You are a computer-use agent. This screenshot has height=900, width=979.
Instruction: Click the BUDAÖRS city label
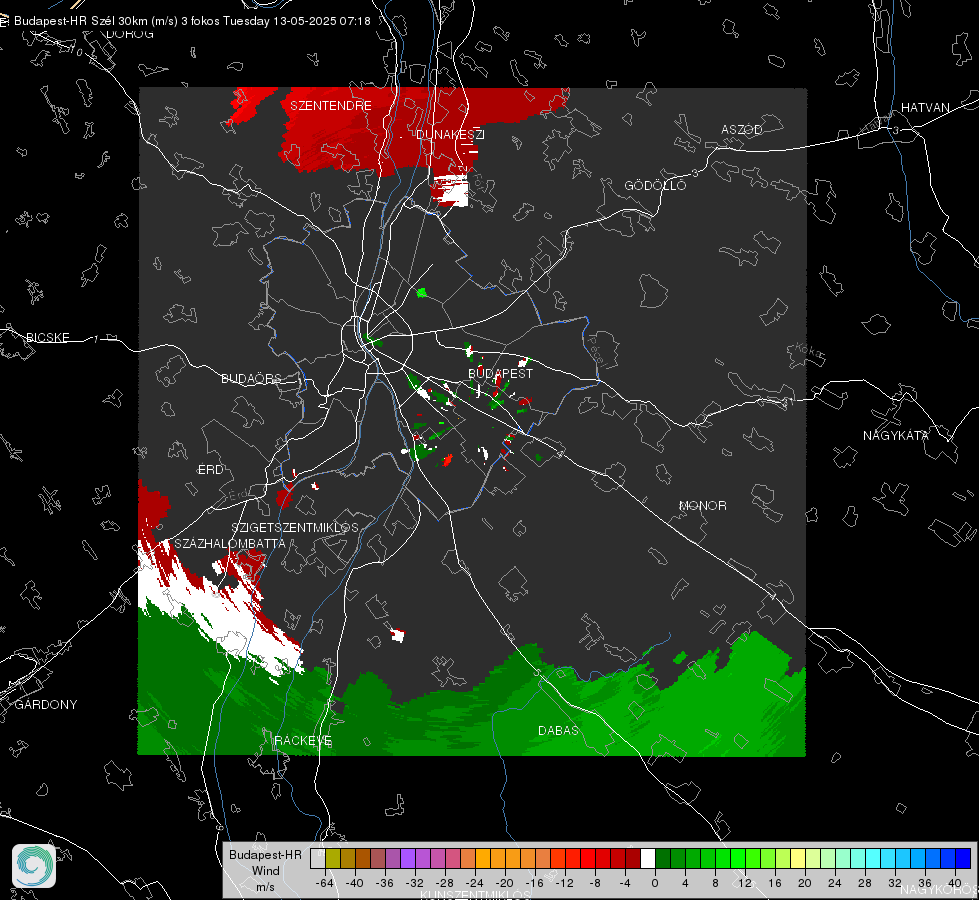252,378
